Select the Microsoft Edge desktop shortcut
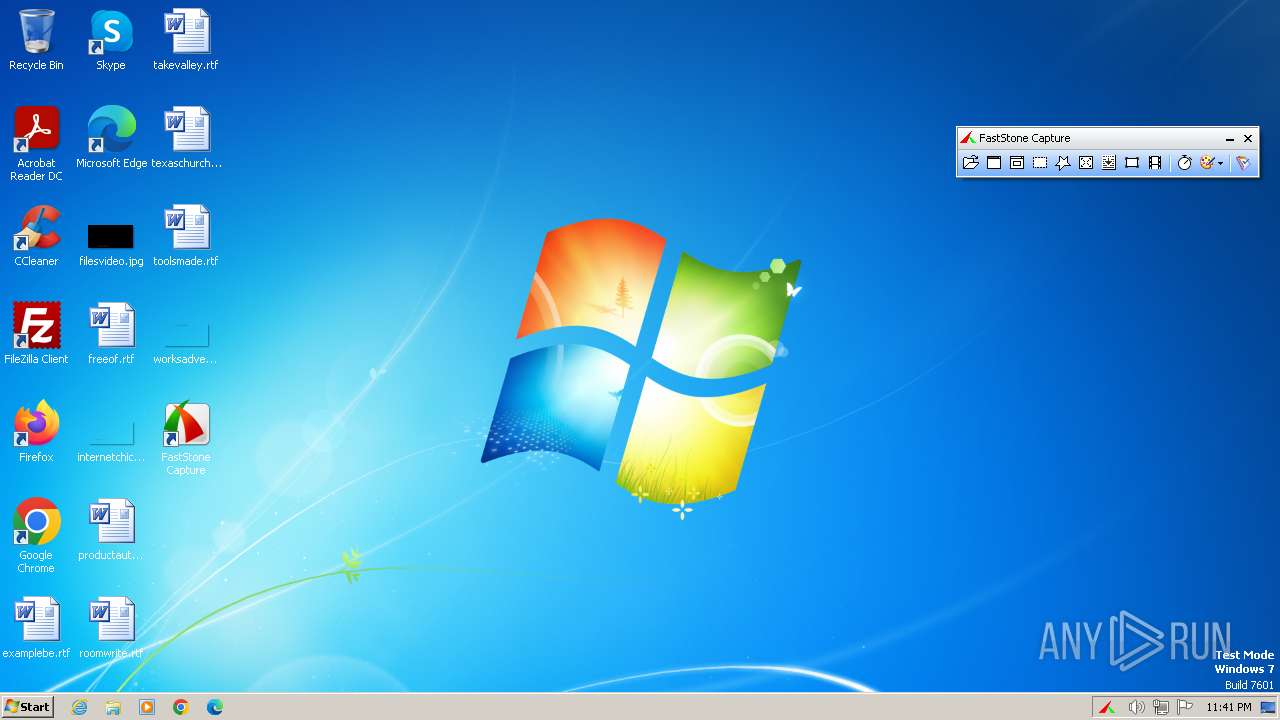1280x720 pixels. point(111,138)
